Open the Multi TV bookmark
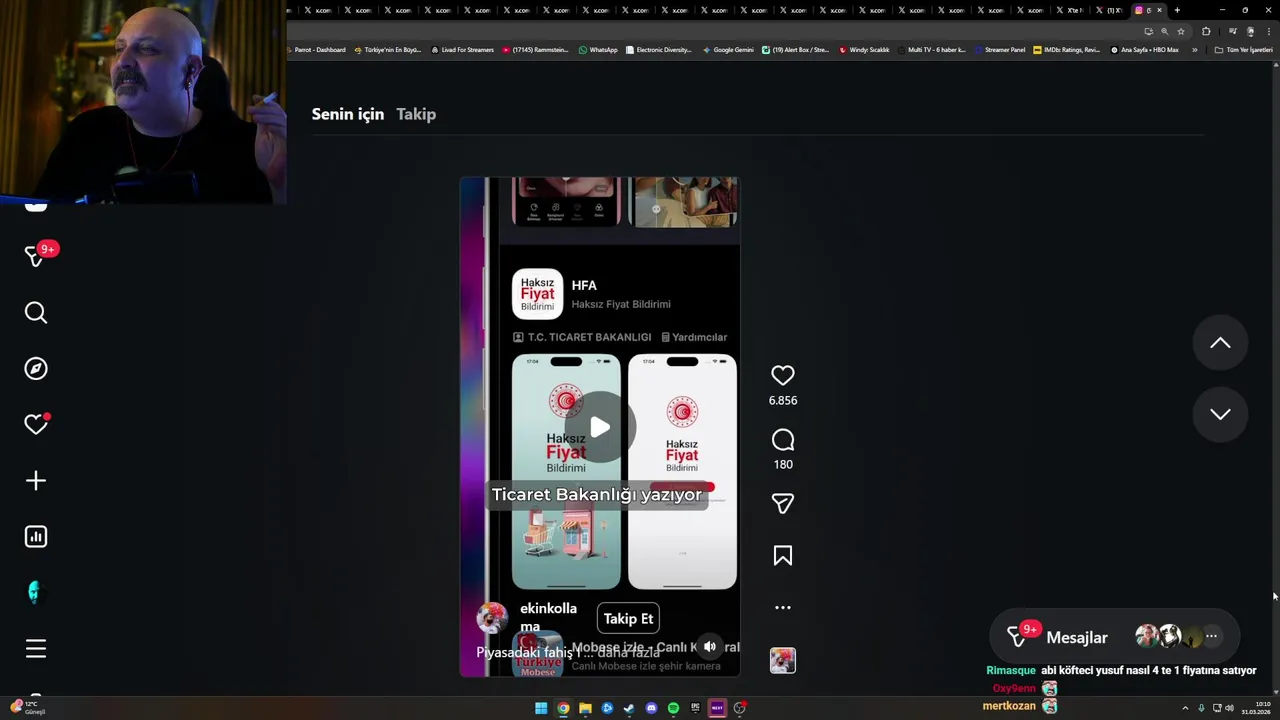This screenshot has height=720, width=1280. coord(932,50)
